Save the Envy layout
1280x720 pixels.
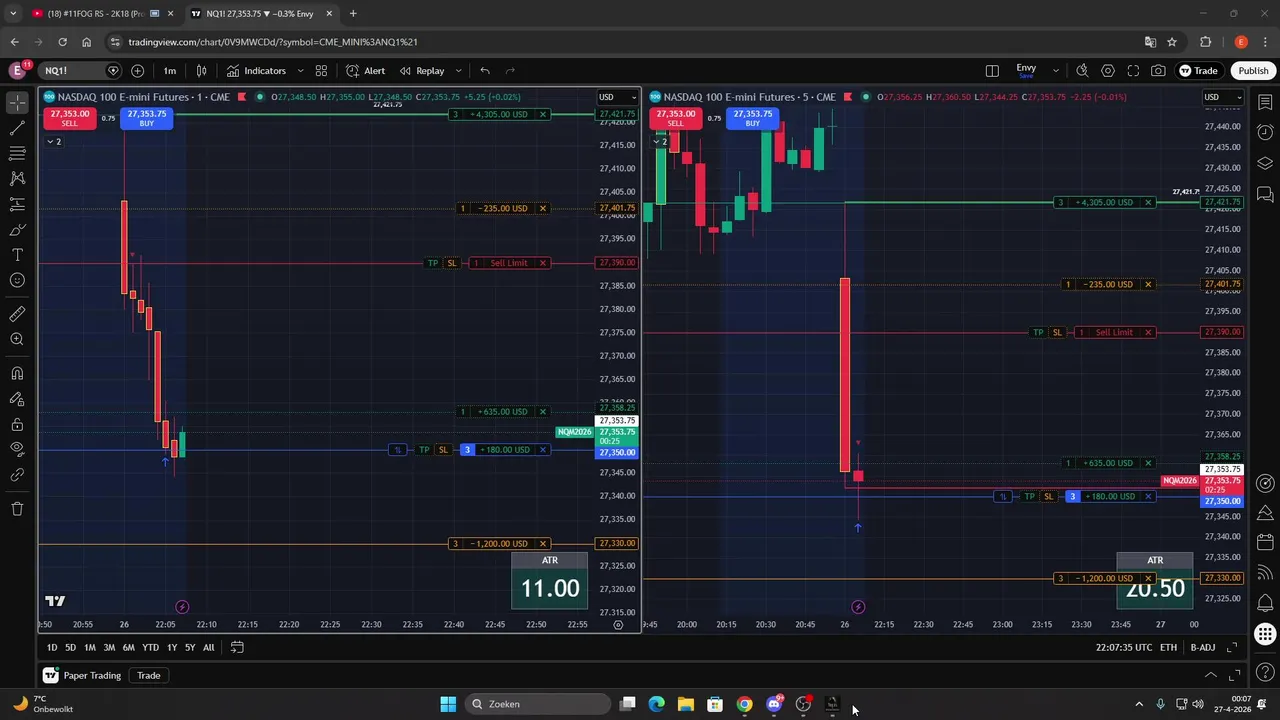[x=1026, y=71]
